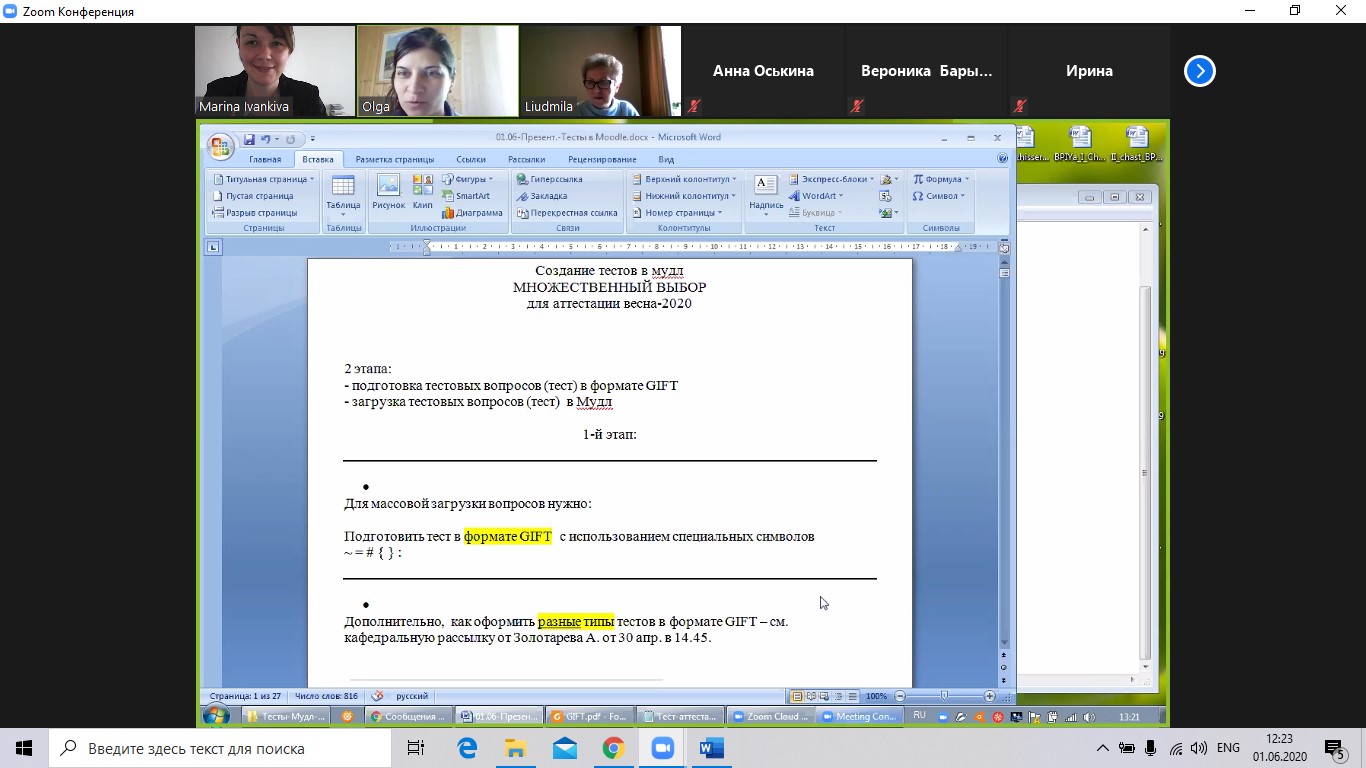Open File Explorer from Windows taskbar
This screenshot has height=768, width=1366.
(x=515, y=748)
